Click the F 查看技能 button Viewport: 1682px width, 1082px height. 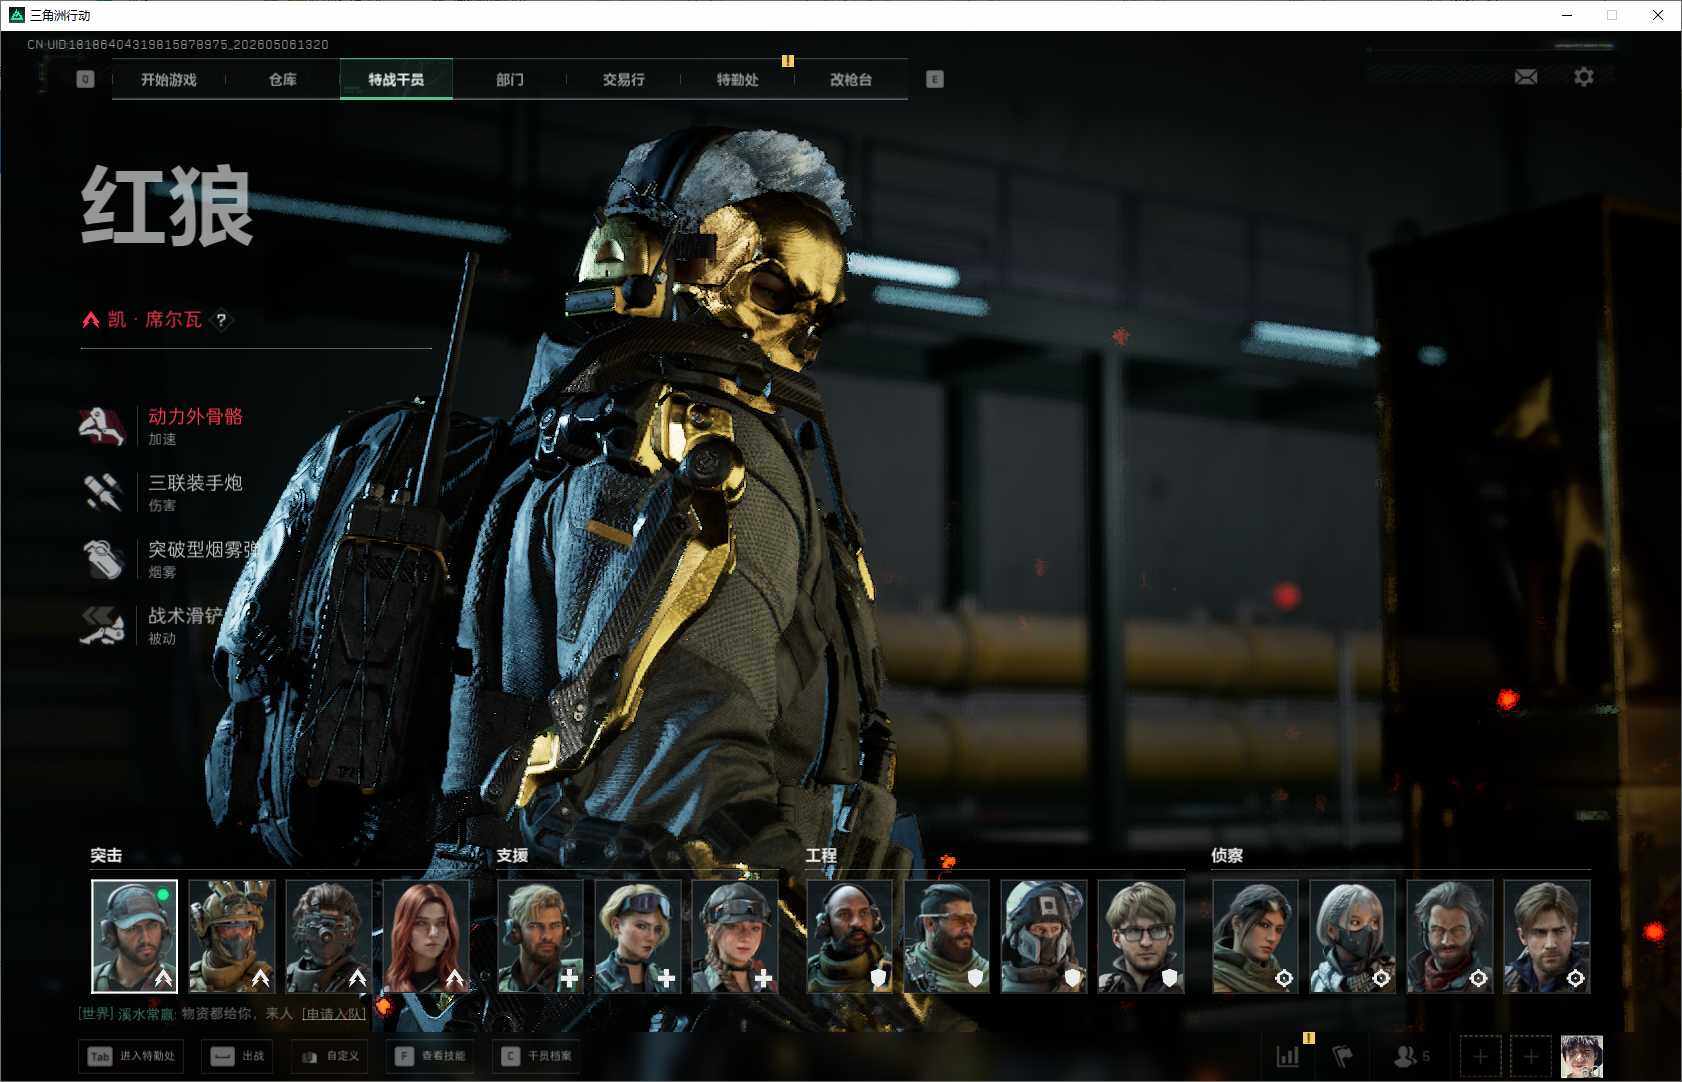click(x=430, y=1056)
